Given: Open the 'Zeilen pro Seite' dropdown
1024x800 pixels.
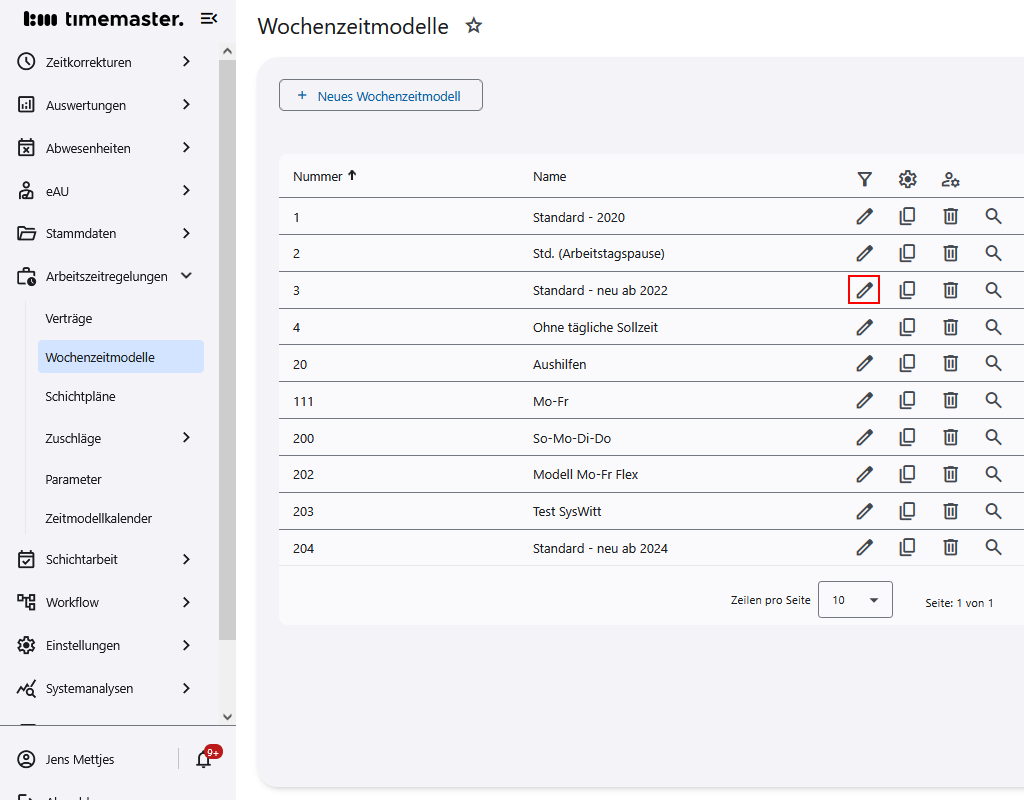Looking at the screenshot, I should click(855, 599).
